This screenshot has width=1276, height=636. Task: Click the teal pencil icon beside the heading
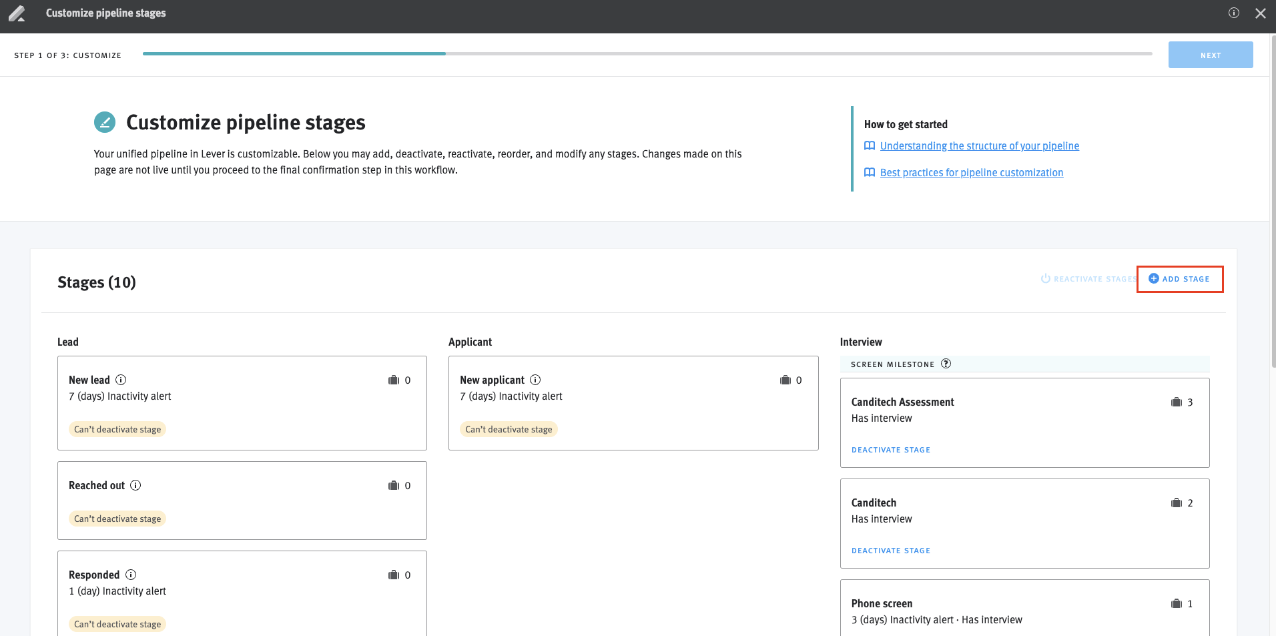click(x=104, y=123)
